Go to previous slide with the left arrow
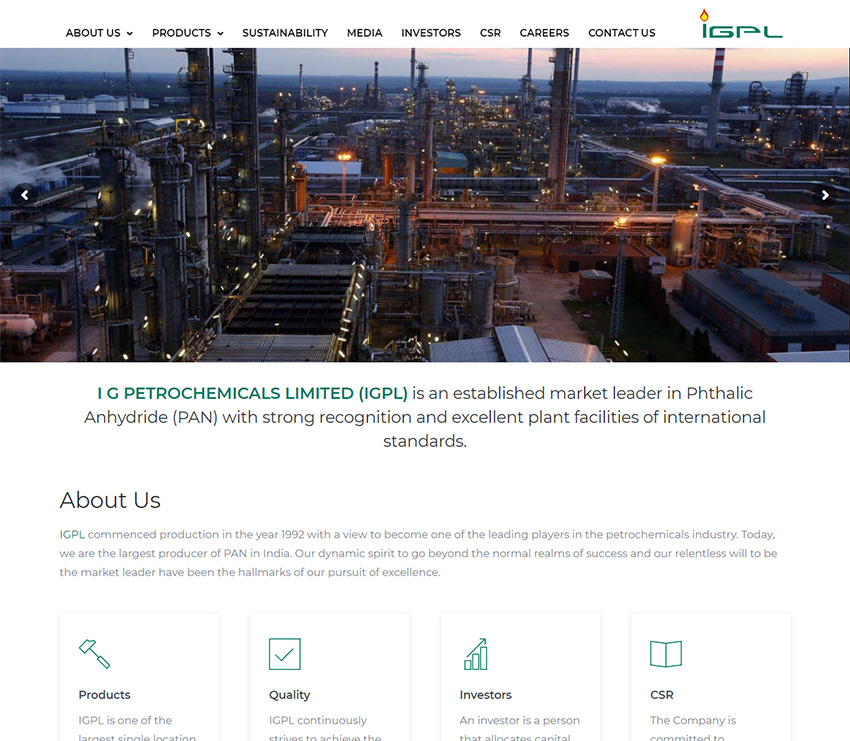The width and height of the screenshot is (850, 741). [x=24, y=195]
